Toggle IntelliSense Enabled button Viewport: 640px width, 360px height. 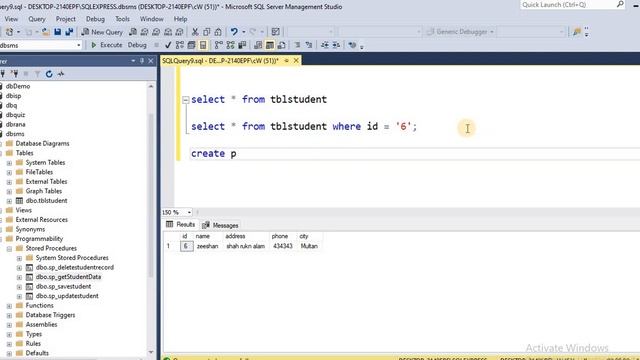[x=203, y=45]
